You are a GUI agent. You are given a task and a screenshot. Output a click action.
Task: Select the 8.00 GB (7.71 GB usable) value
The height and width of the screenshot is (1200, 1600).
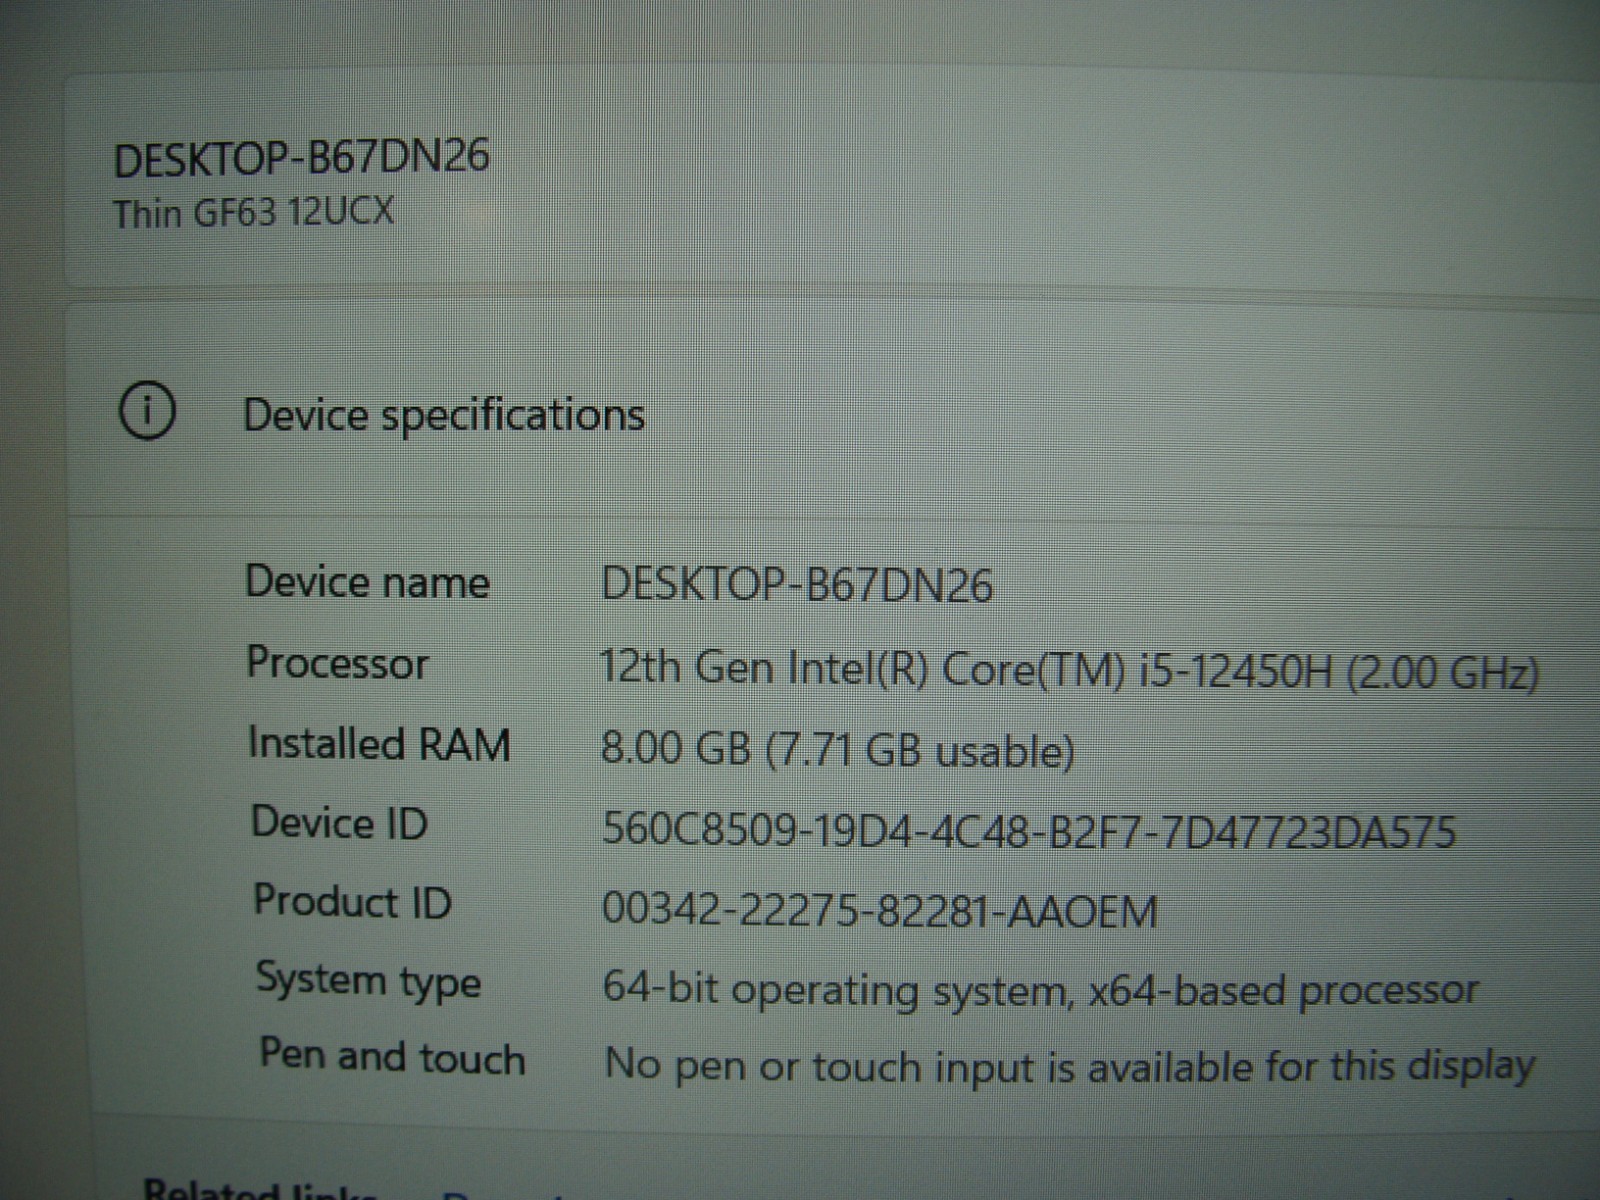click(837, 750)
